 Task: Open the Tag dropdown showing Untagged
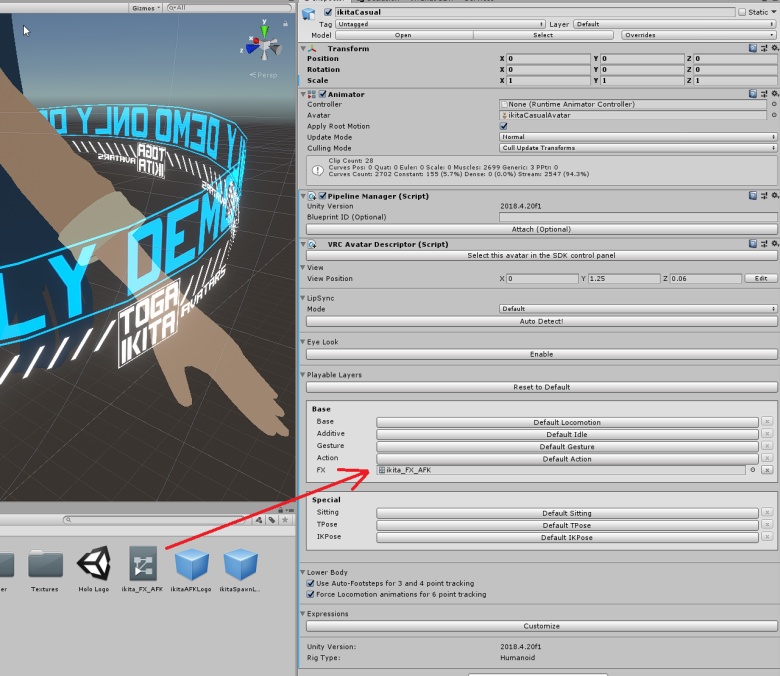tap(440, 24)
